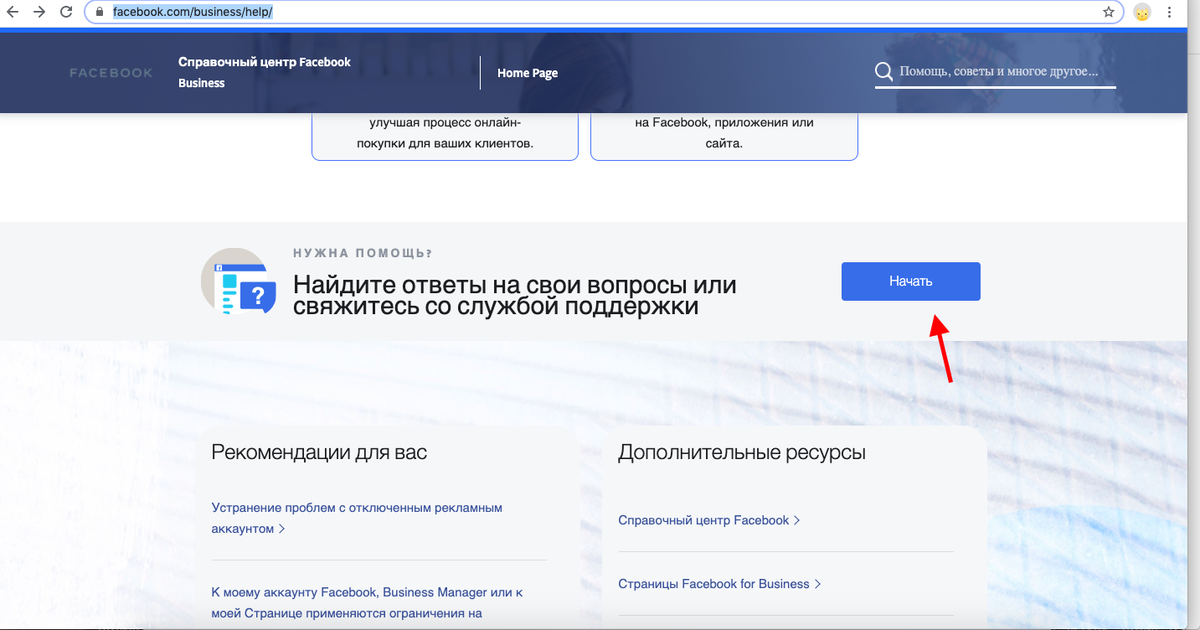The image size is (1200, 630).
Task: Bookmark the page with the star icon
Action: tap(1108, 13)
